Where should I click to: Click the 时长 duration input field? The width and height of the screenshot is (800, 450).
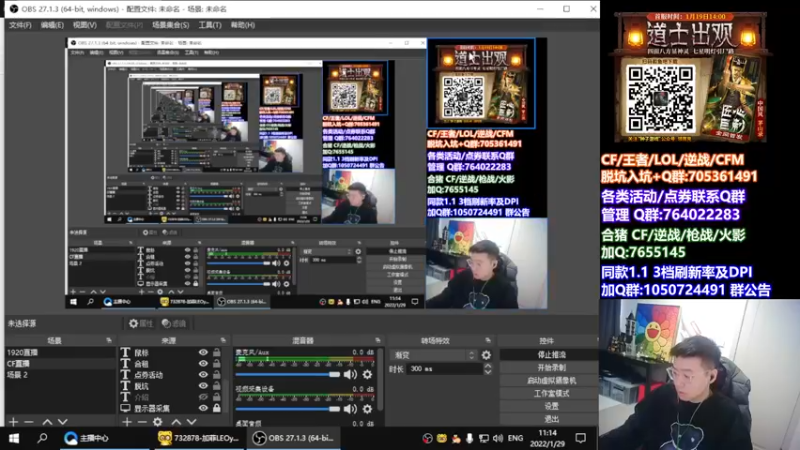coord(445,369)
